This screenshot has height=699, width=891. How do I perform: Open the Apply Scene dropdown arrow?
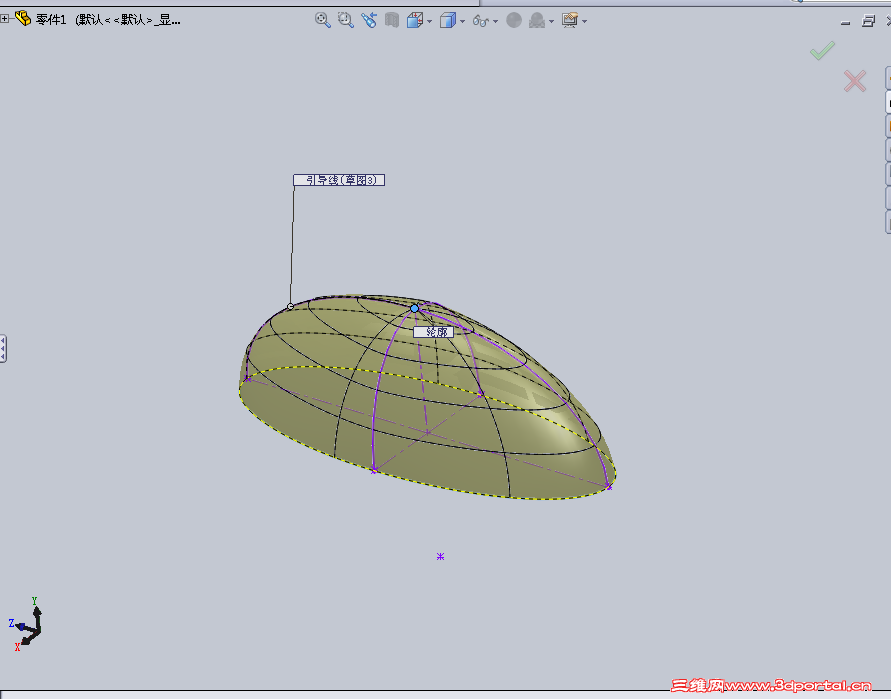pos(551,22)
